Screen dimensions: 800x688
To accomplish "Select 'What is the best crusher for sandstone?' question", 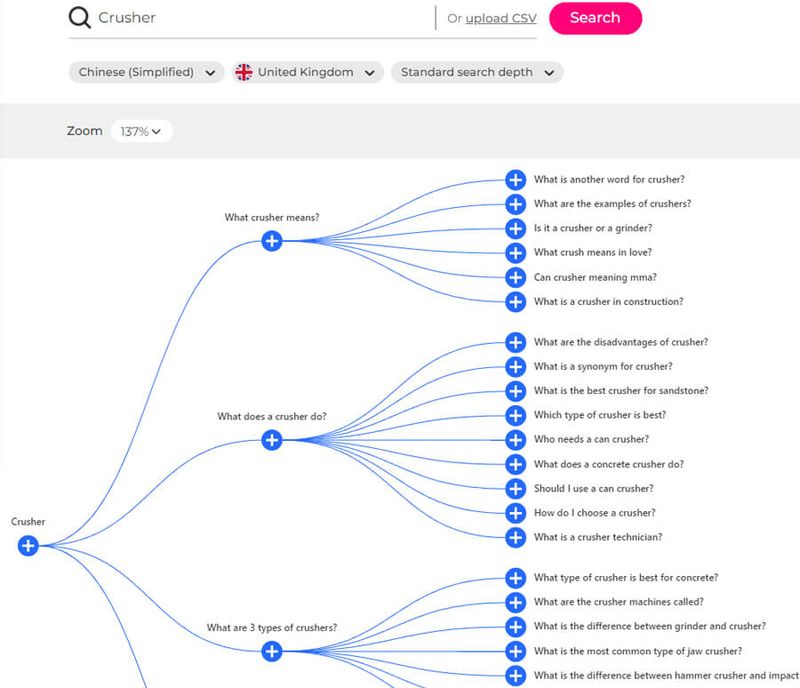I will pos(621,390).
